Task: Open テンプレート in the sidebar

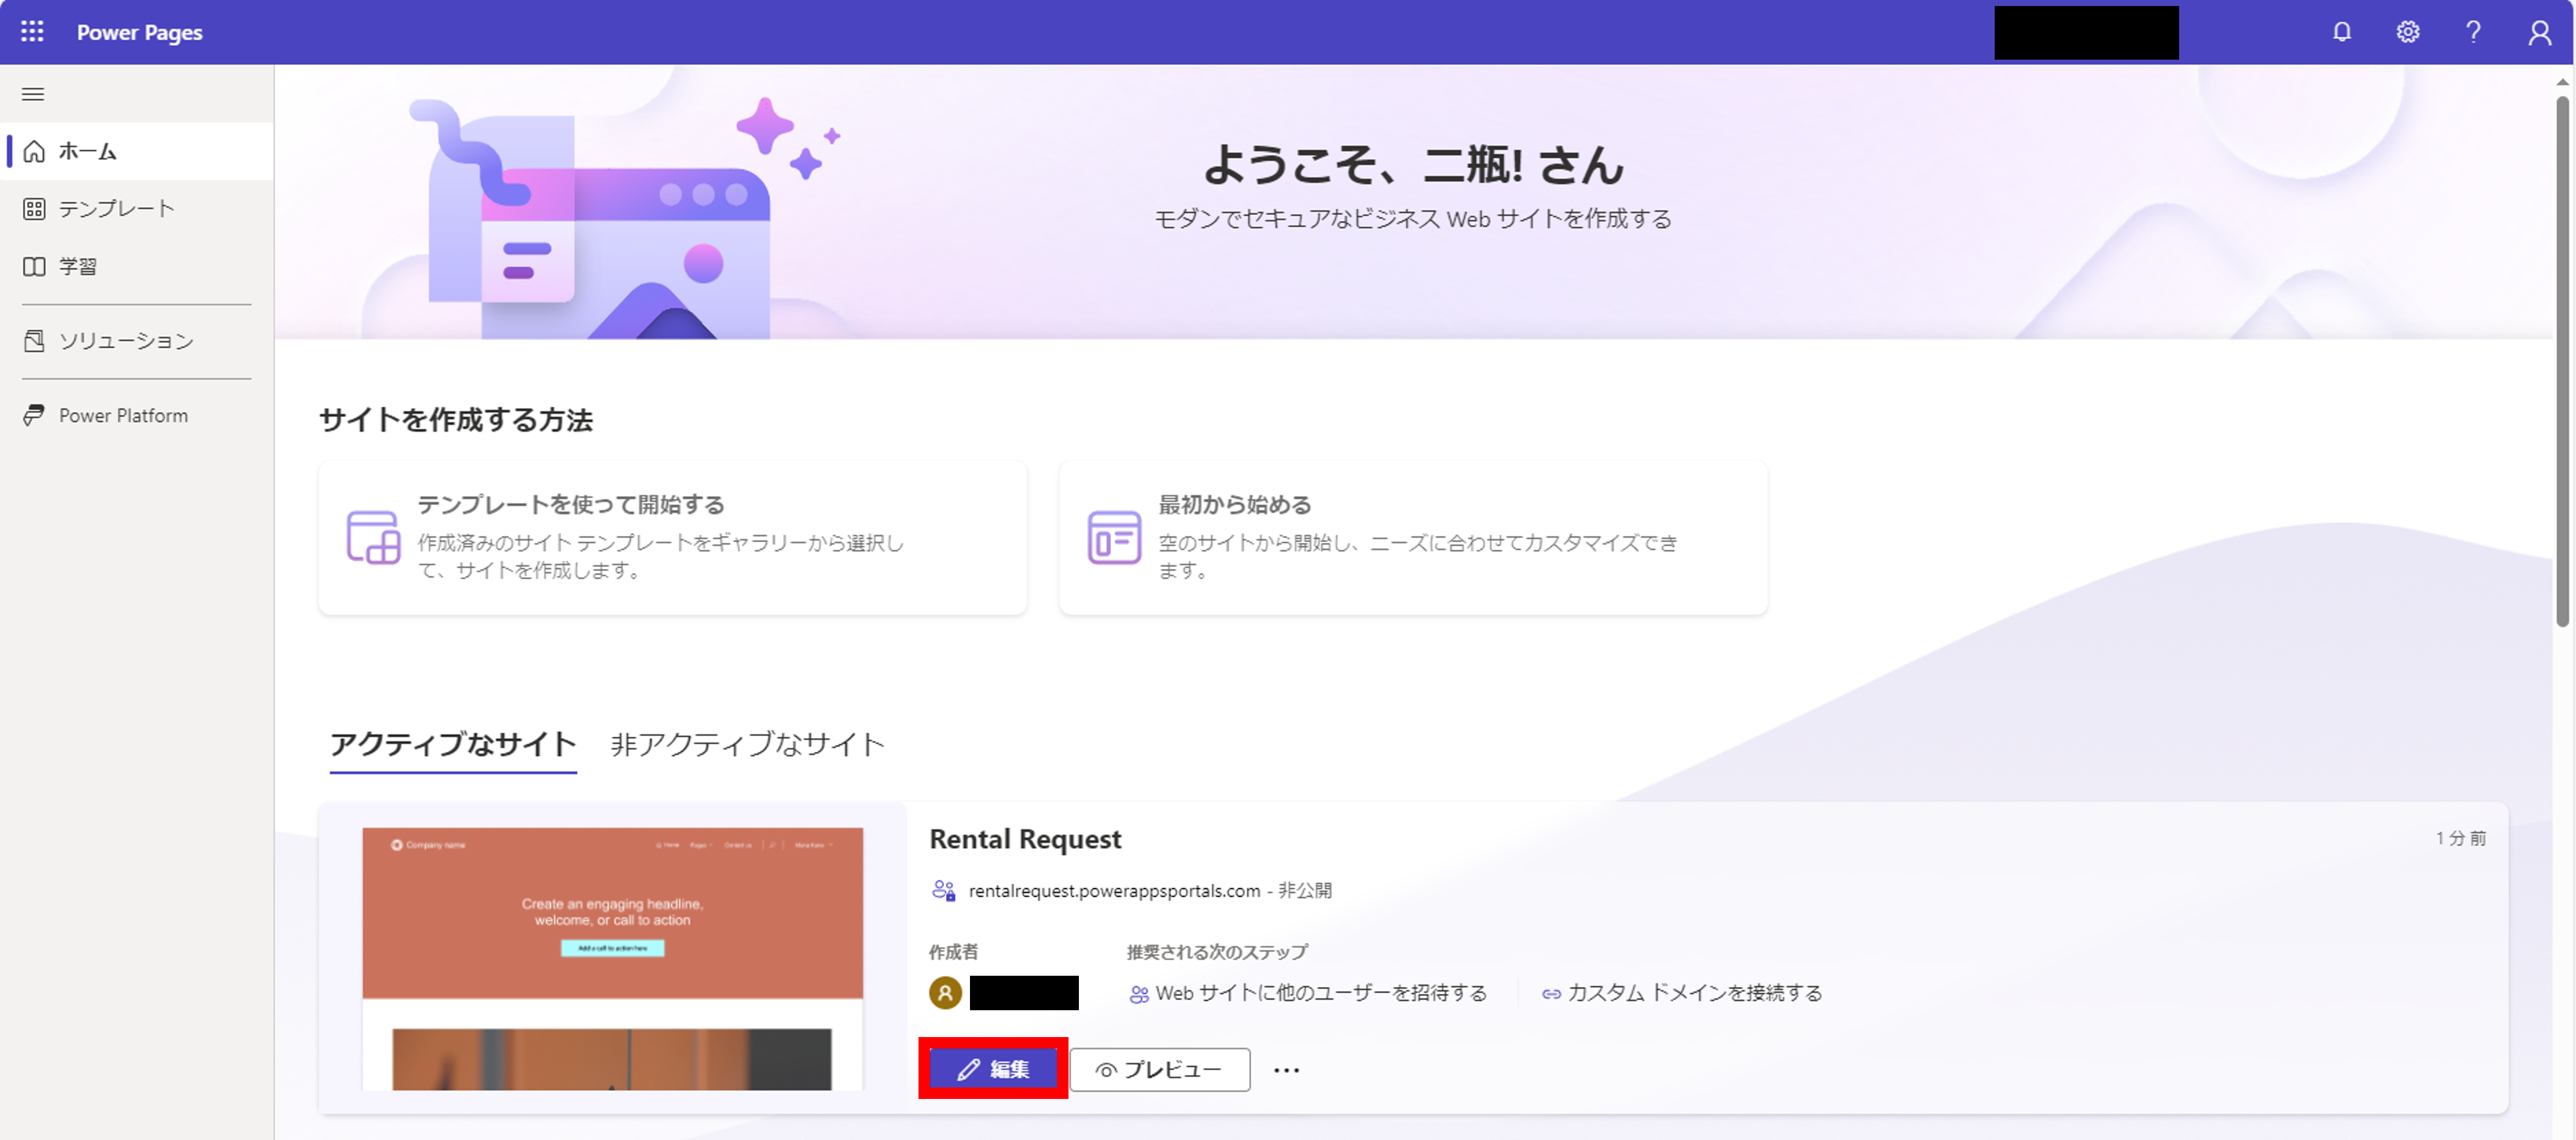Action: click(x=116, y=209)
